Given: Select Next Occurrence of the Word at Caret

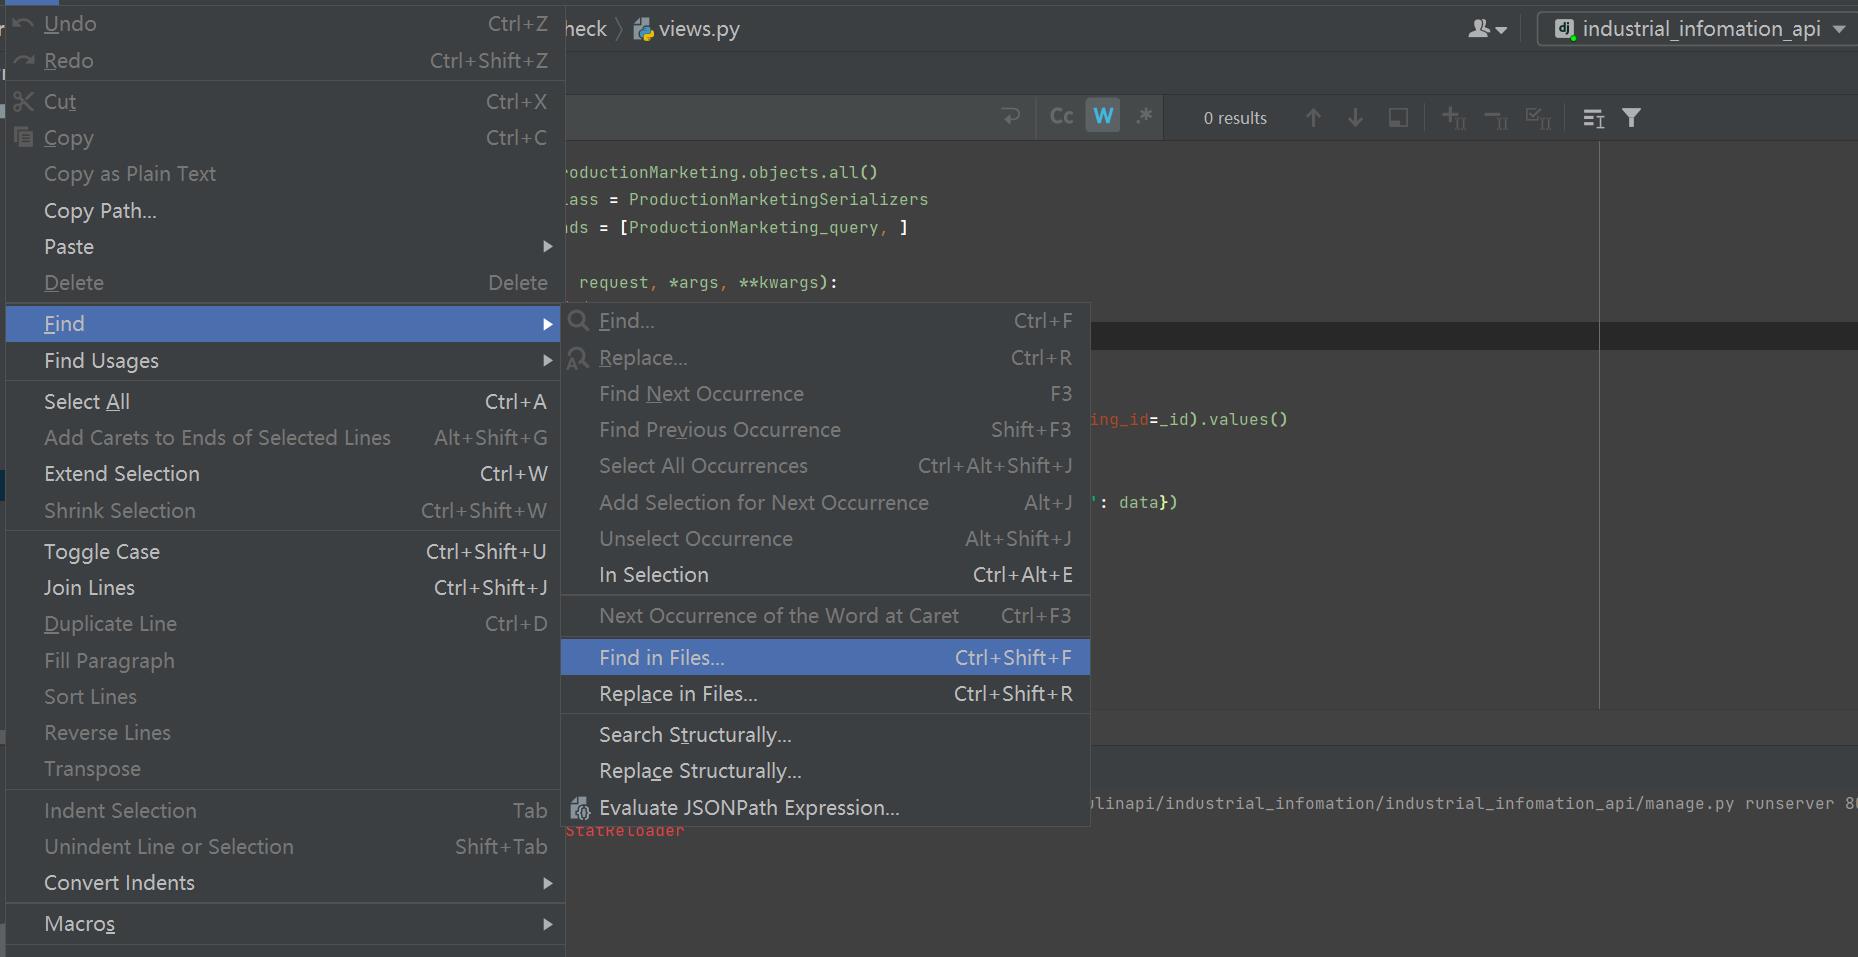Looking at the screenshot, I should 825,616.
